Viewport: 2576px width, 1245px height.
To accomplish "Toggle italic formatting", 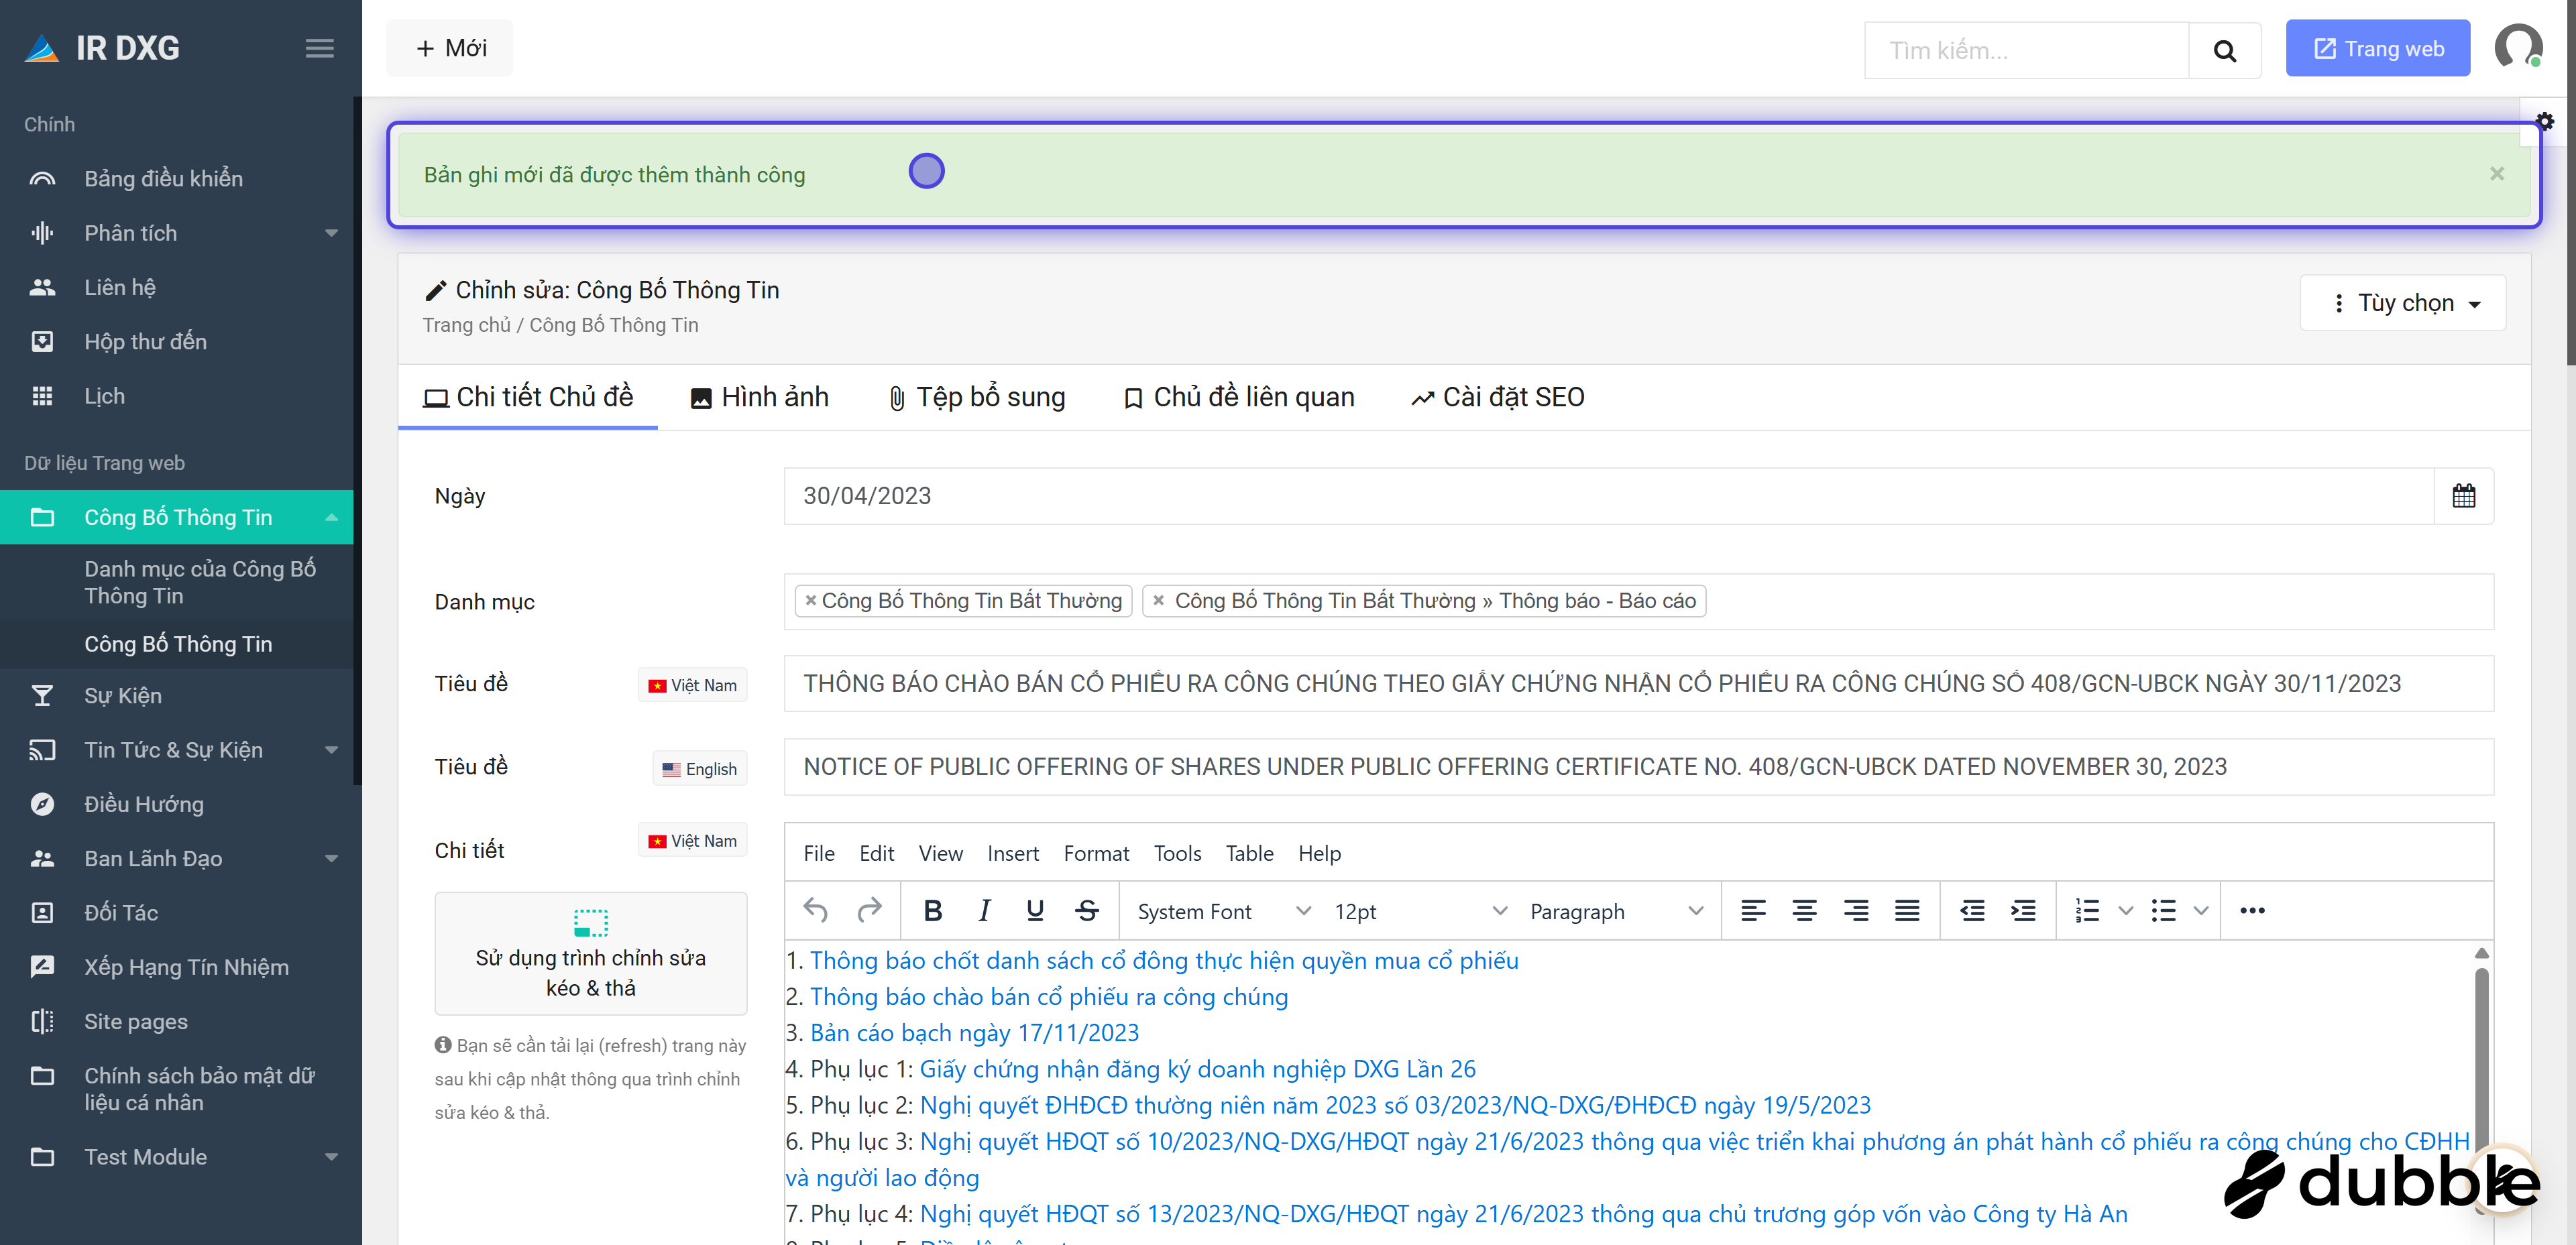I will pyautogui.click(x=984, y=910).
